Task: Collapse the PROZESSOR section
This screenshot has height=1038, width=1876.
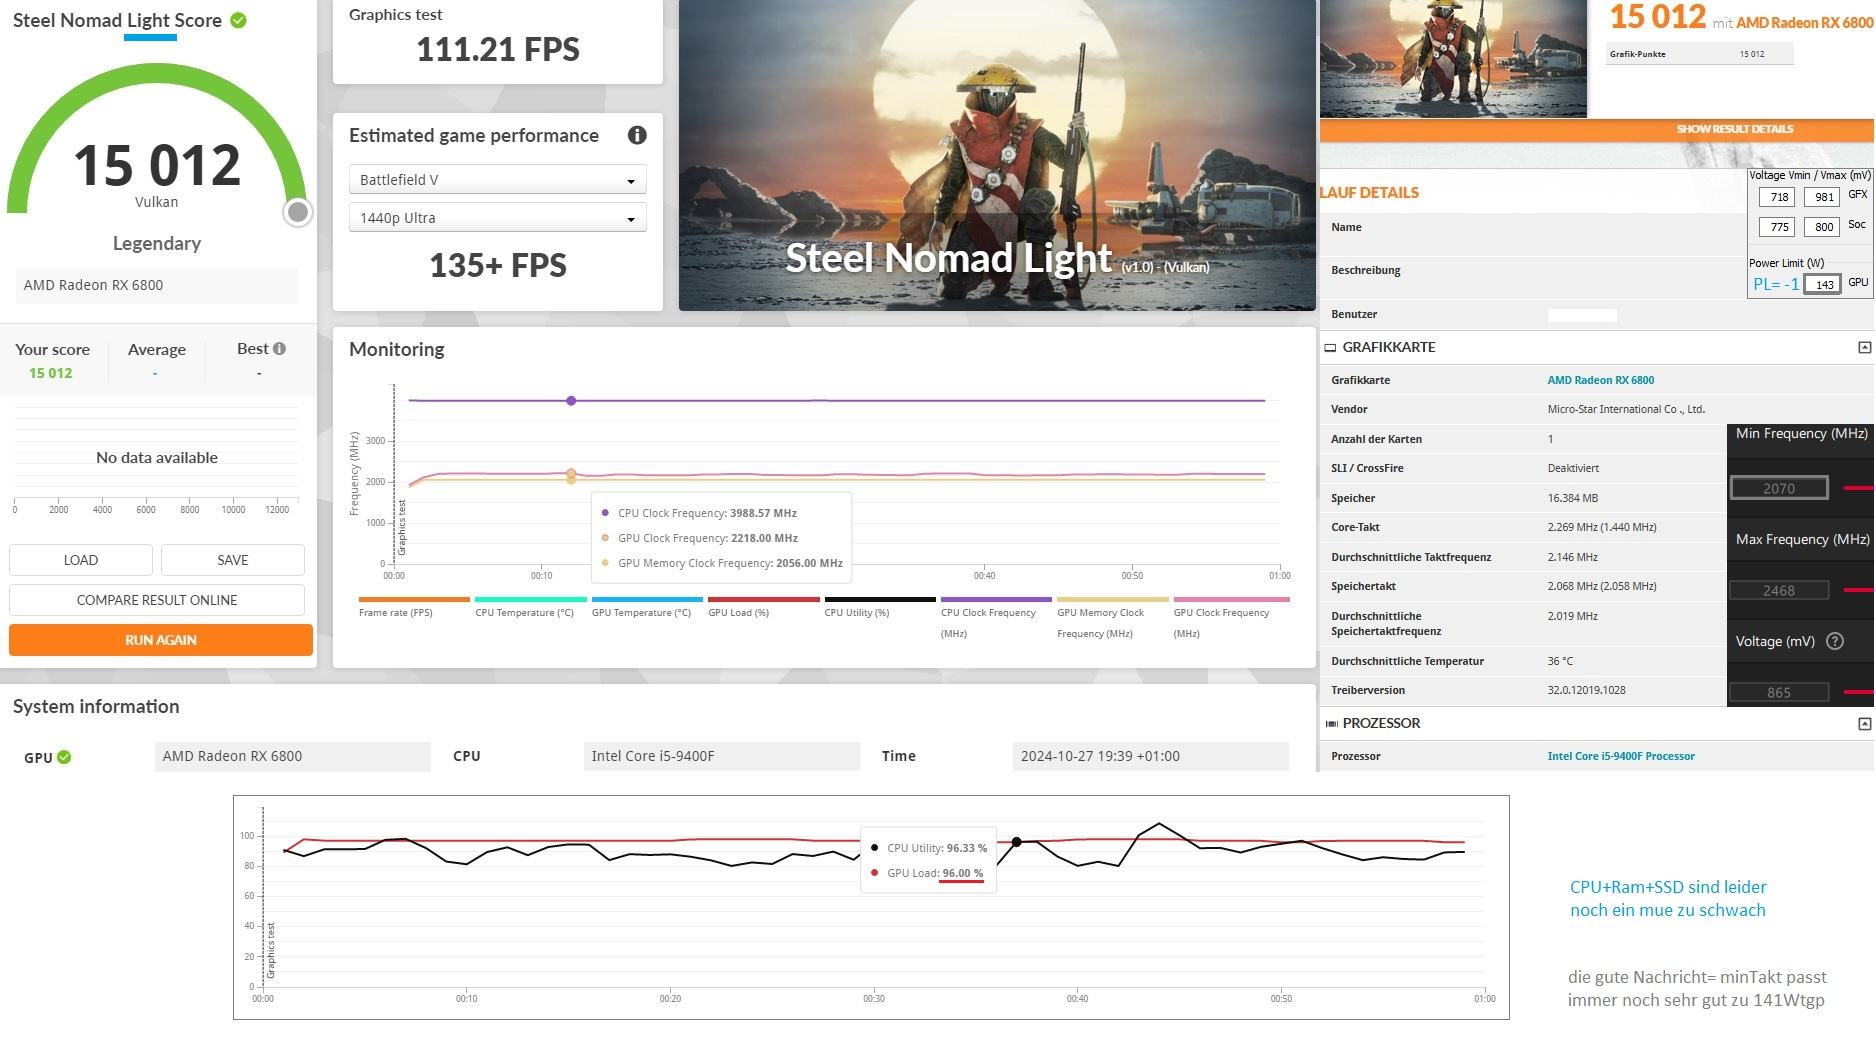Action: point(1864,723)
